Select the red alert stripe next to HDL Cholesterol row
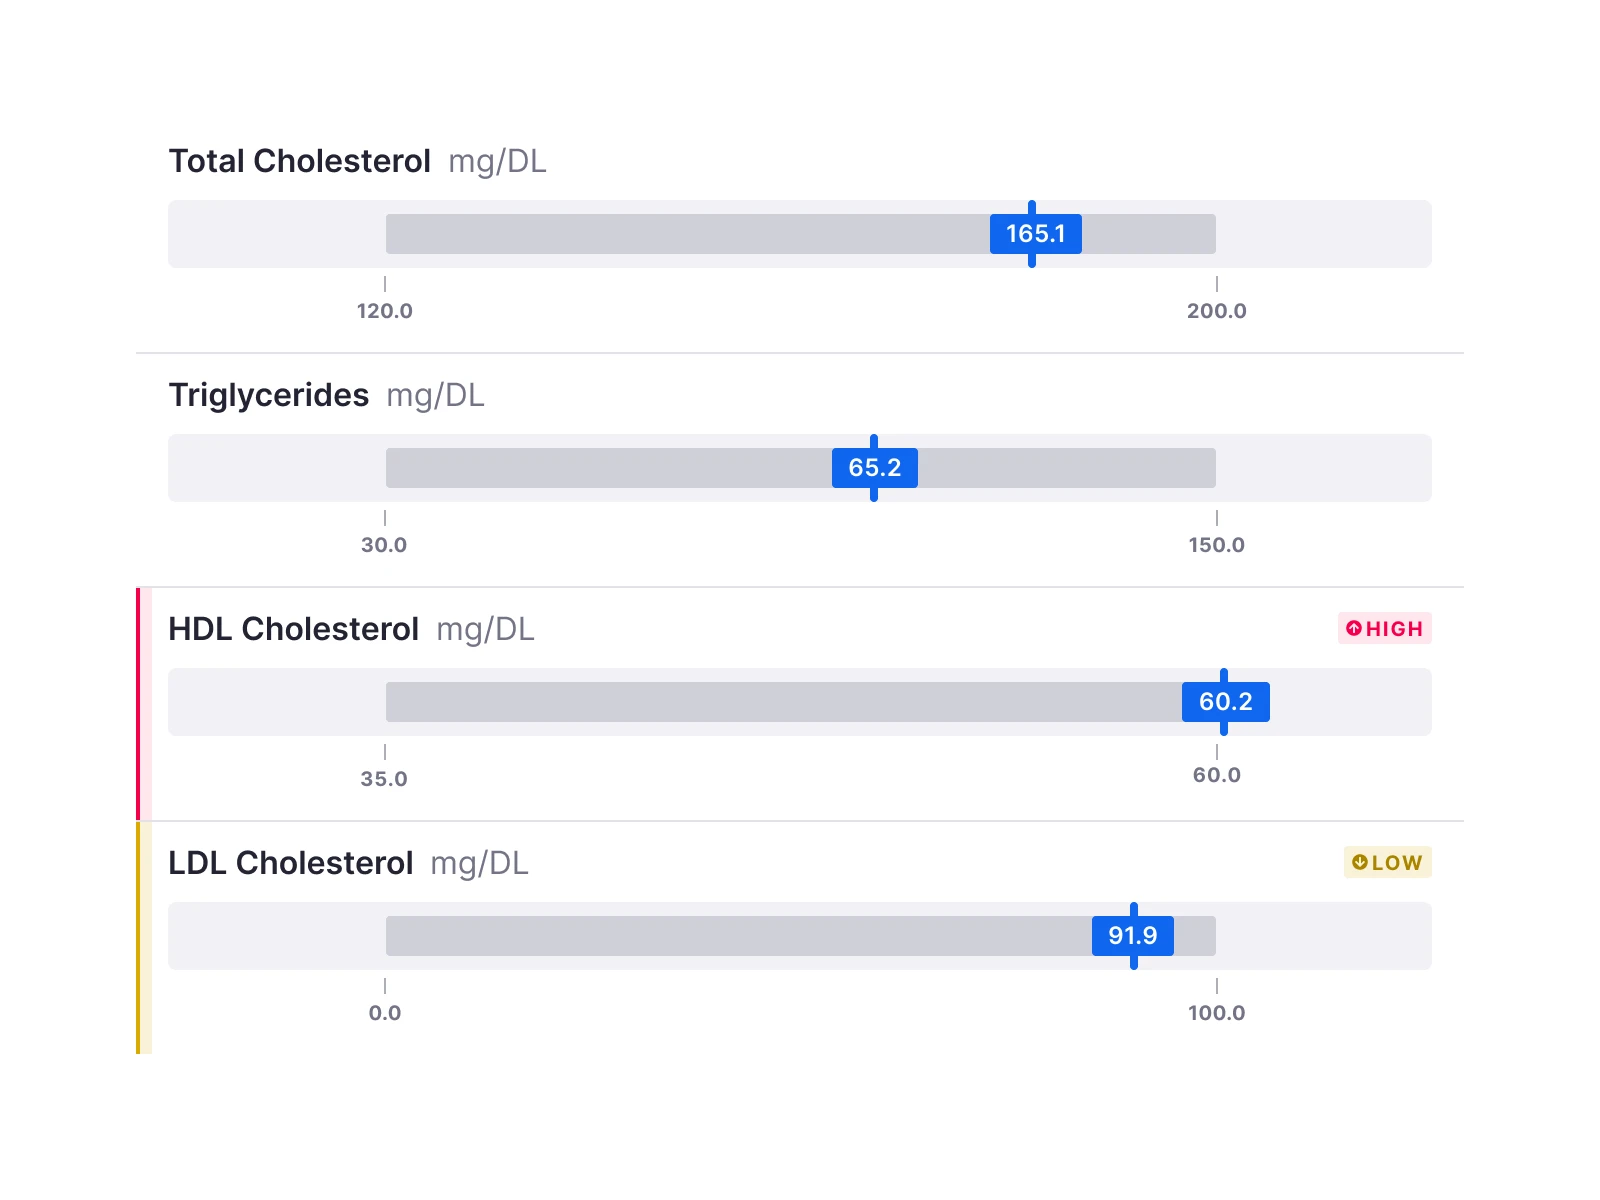Image resolution: width=1600 pixels, height=1200 pixels. tap(140, 700)
